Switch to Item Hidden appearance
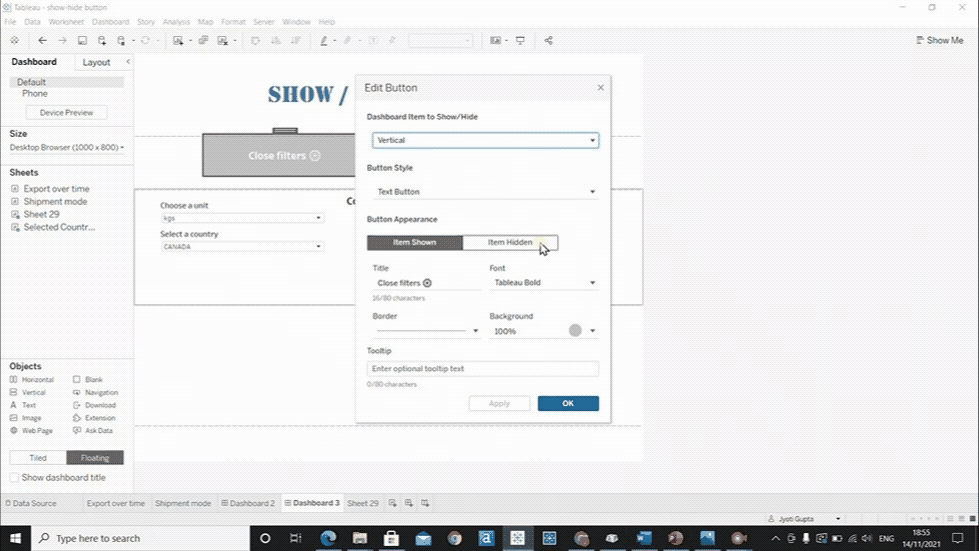979x551 pixels. coord(510,243)
